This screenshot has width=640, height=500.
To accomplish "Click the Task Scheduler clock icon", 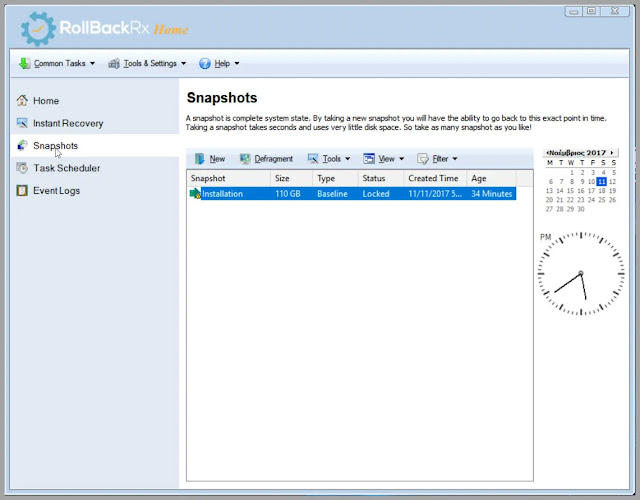I will point(22,168).
